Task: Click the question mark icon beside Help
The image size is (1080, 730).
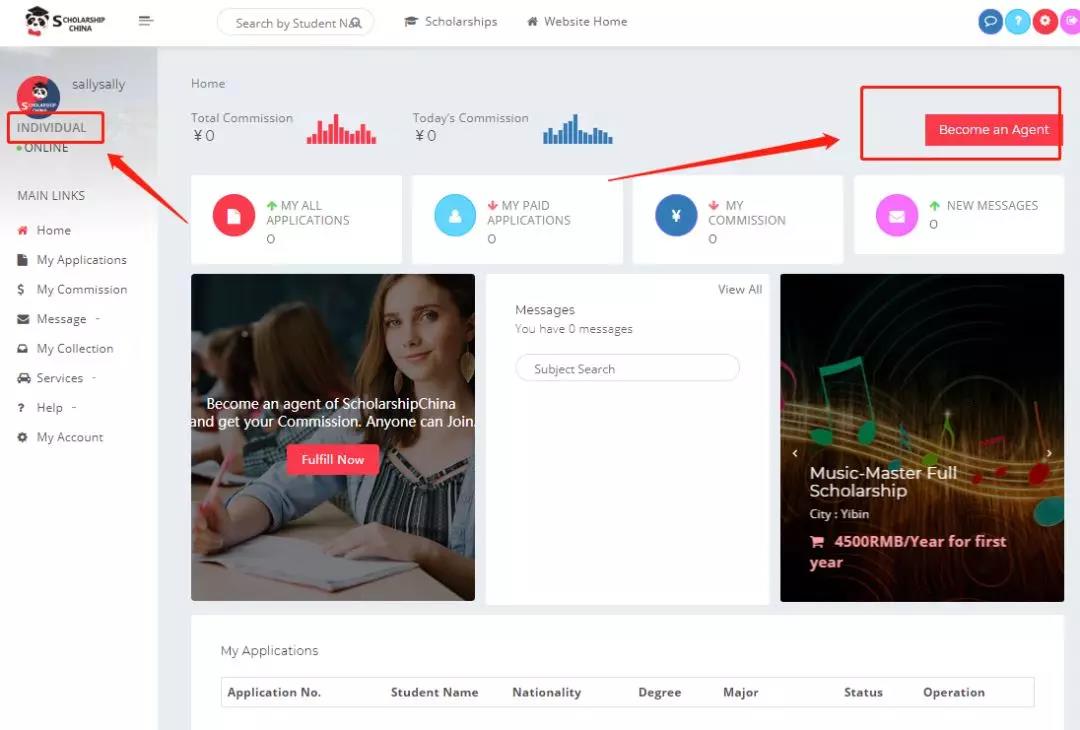Action: [x=21, y=408]
